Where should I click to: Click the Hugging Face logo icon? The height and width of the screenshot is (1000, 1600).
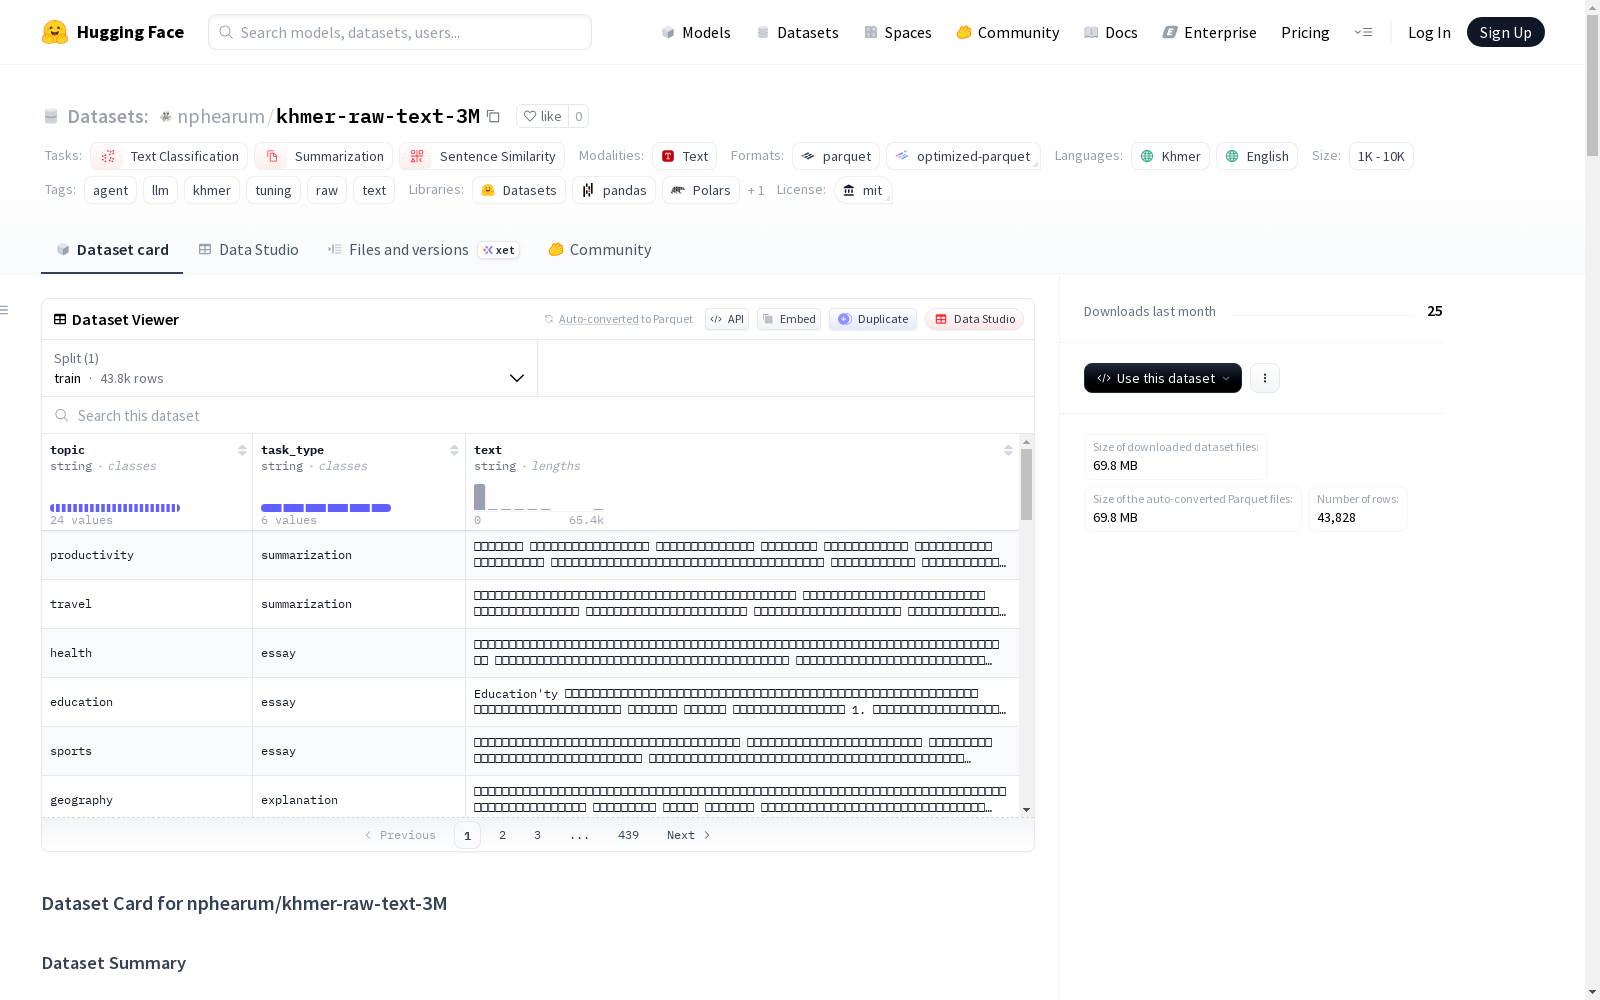[55, 32]
